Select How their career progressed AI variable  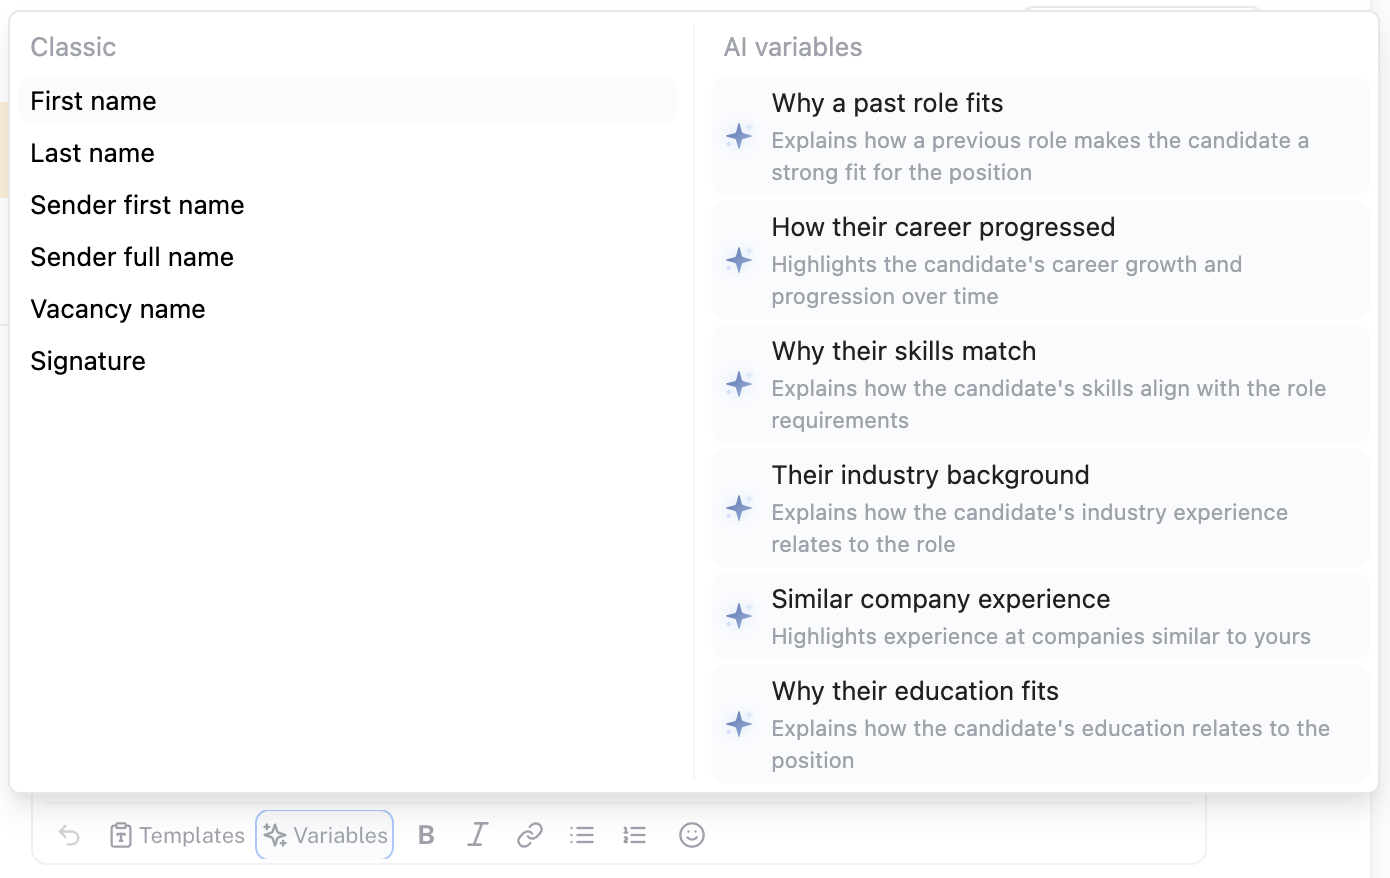(x=1040, y=261)
